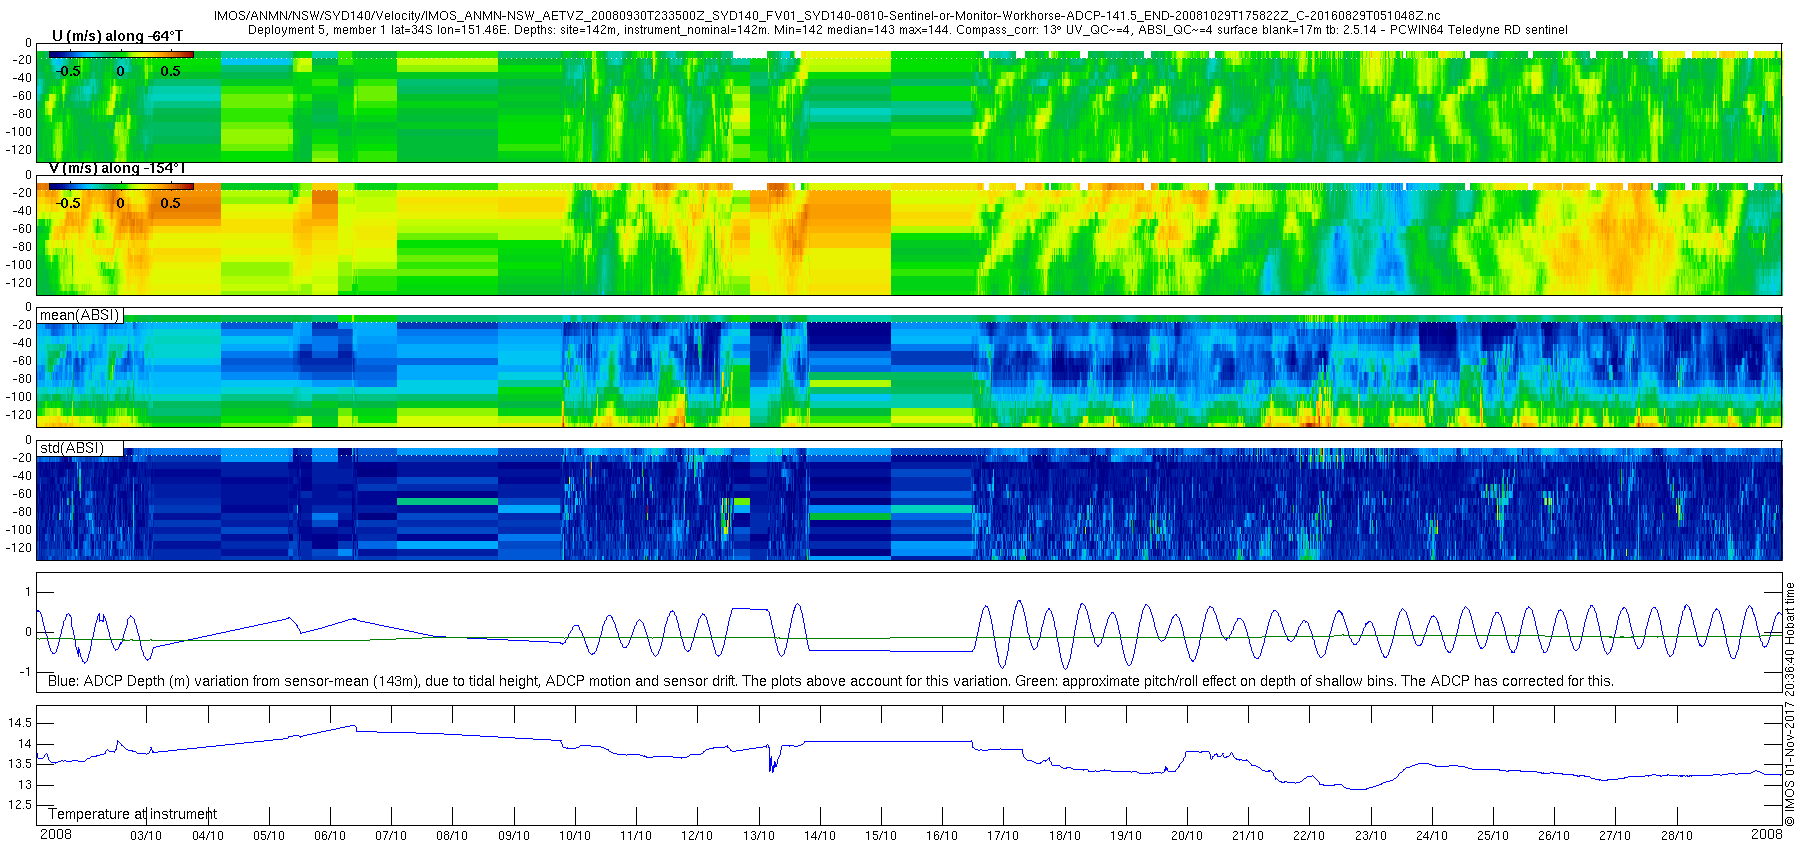Click the '13/10' date tick label
This screenshot has width=1800, height=850.
click(x=758, y=836)
